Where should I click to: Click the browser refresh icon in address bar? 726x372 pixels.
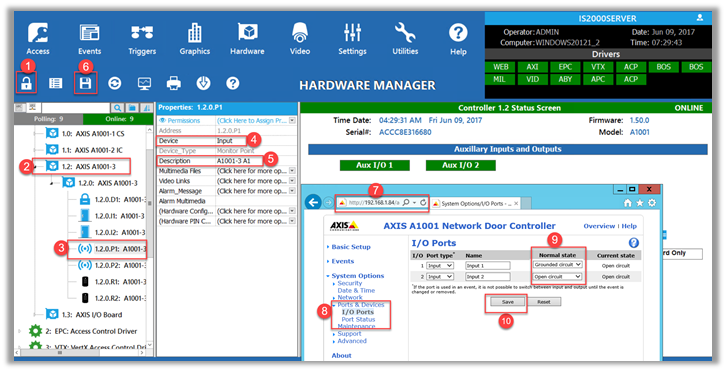coord(423,202)
